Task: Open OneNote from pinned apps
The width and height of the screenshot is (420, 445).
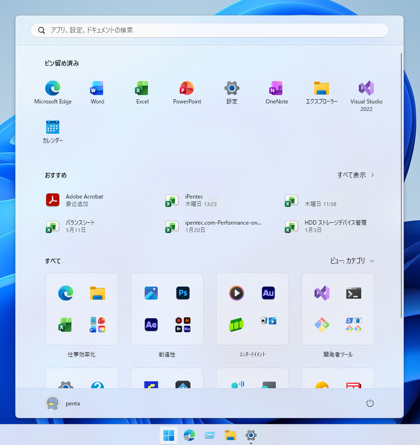Action: coord(276,92)
